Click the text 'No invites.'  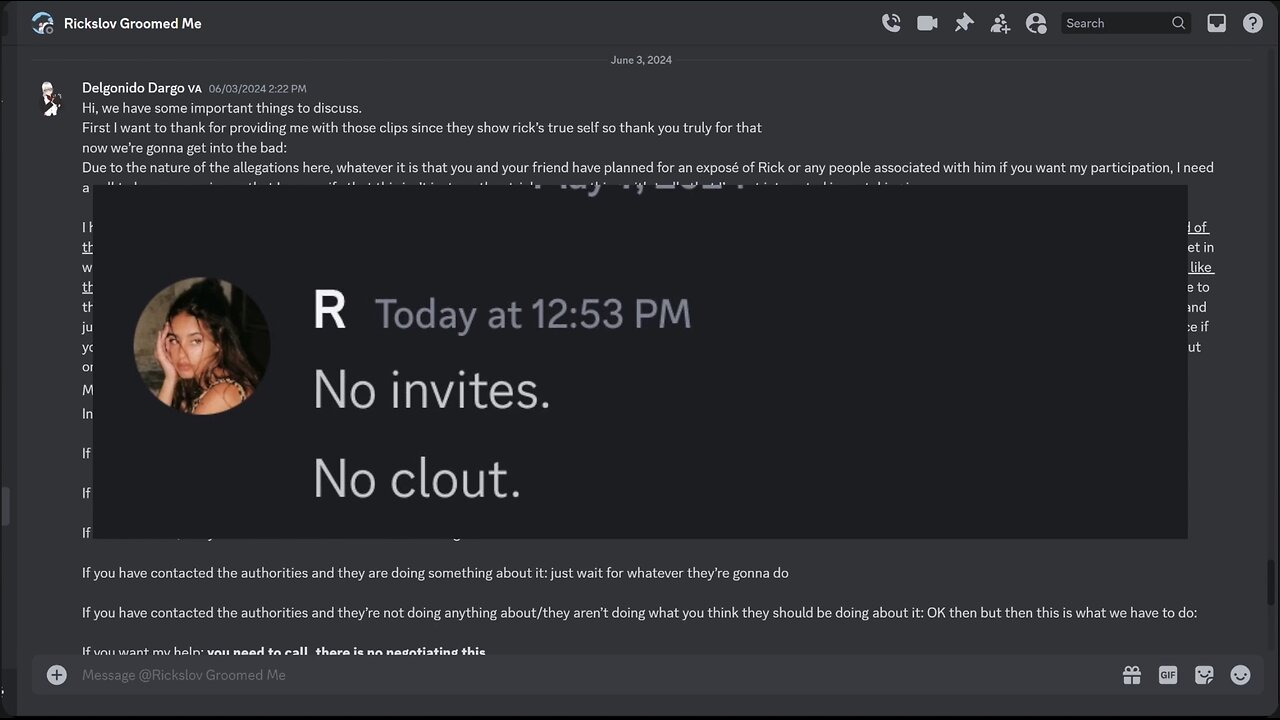click(x=432, y=389)
